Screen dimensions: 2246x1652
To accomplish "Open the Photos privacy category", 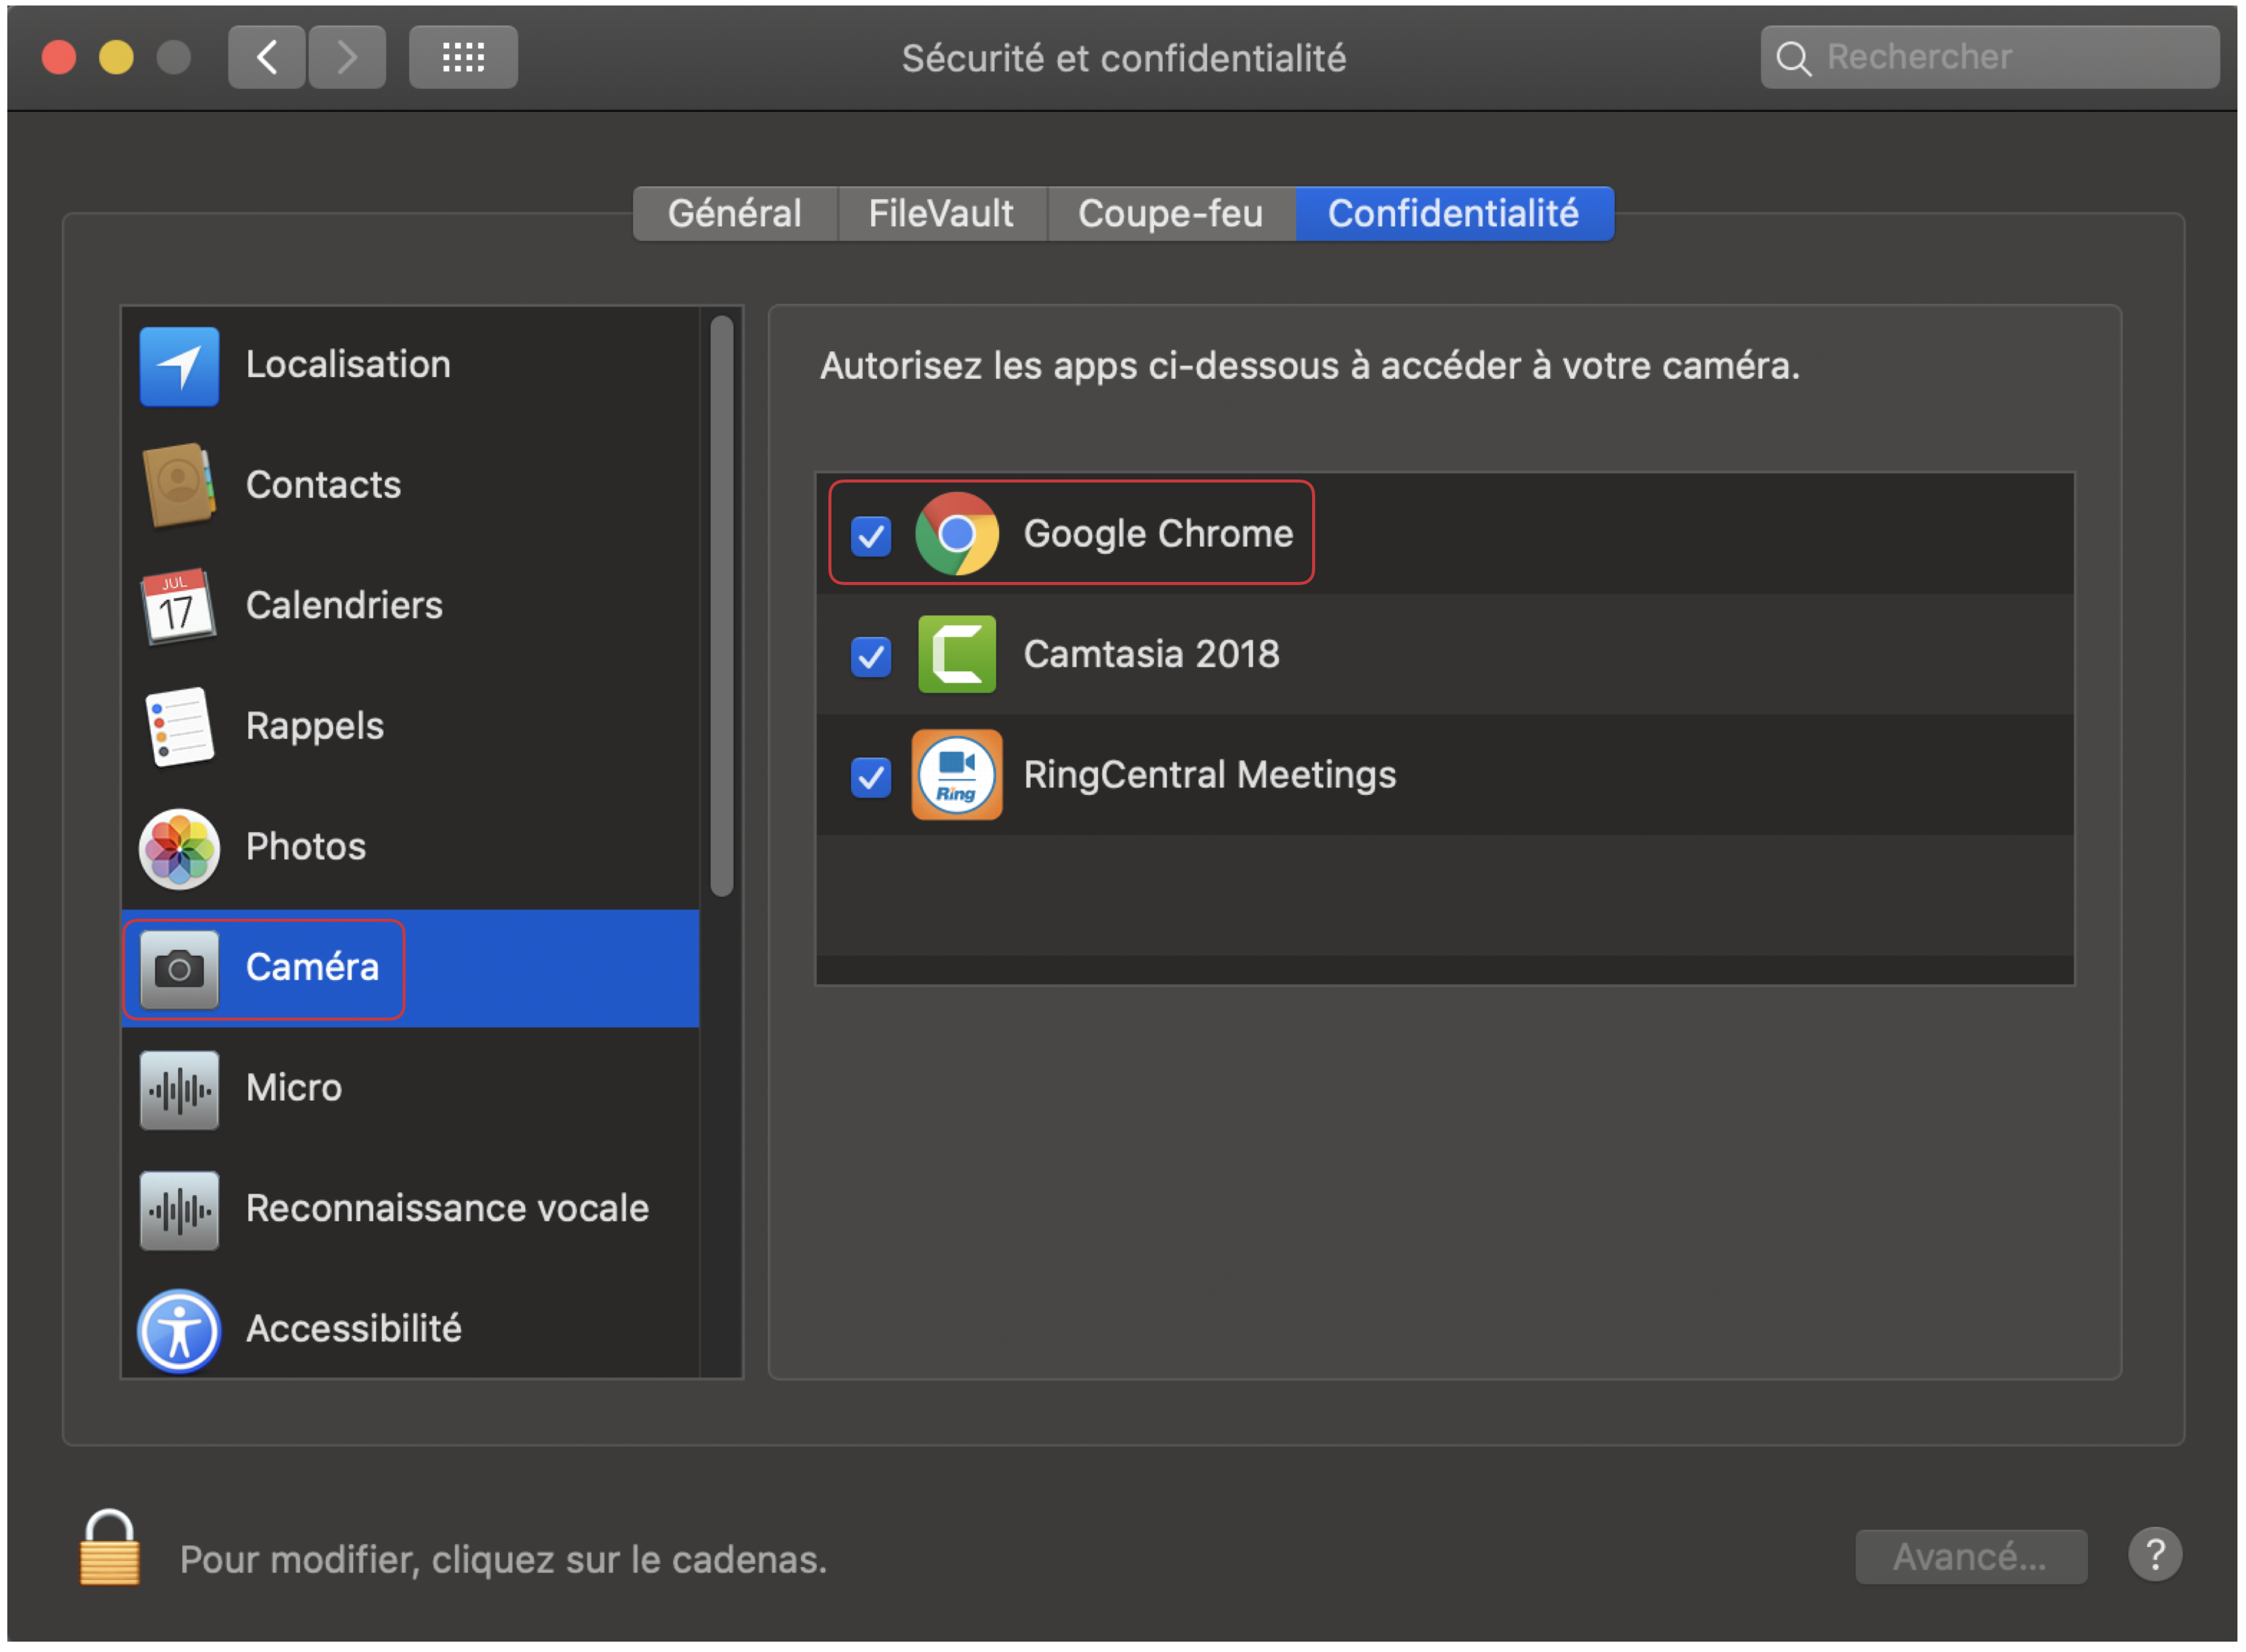I will [x=179, y=848].
